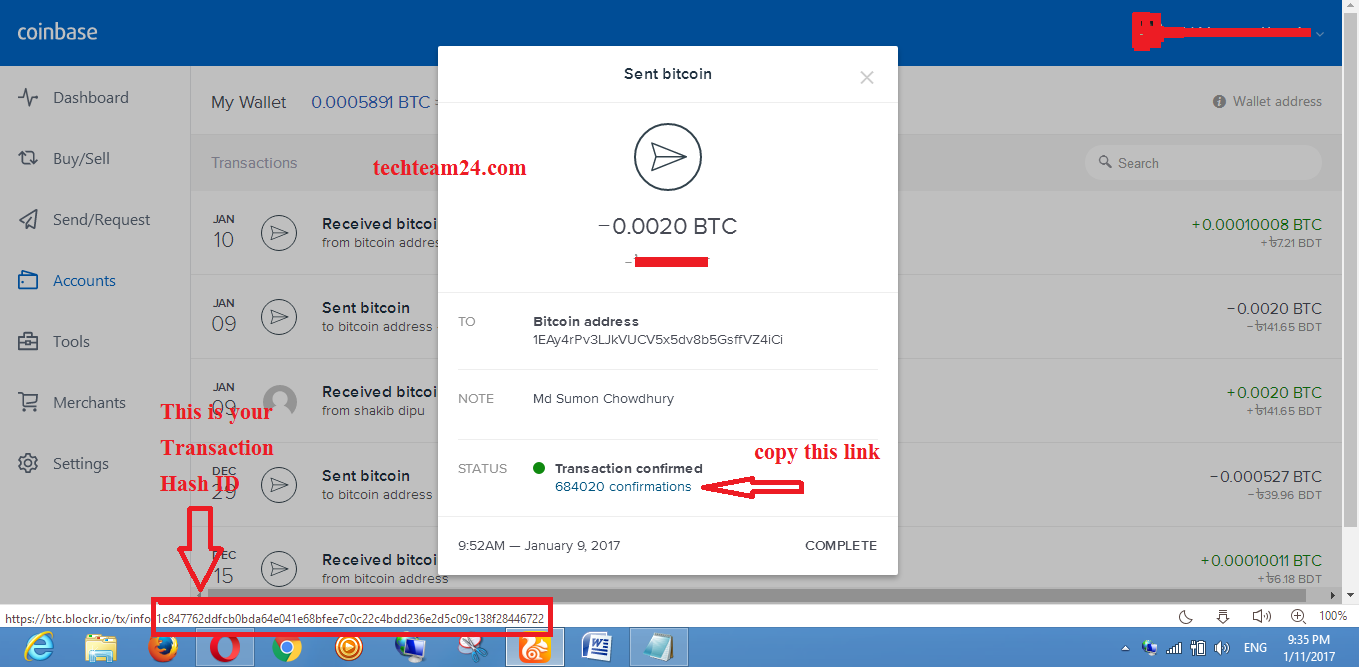Click the COMPLETE status label
Viewport: 1359px width, 667px height.
[x=840, y=546]
